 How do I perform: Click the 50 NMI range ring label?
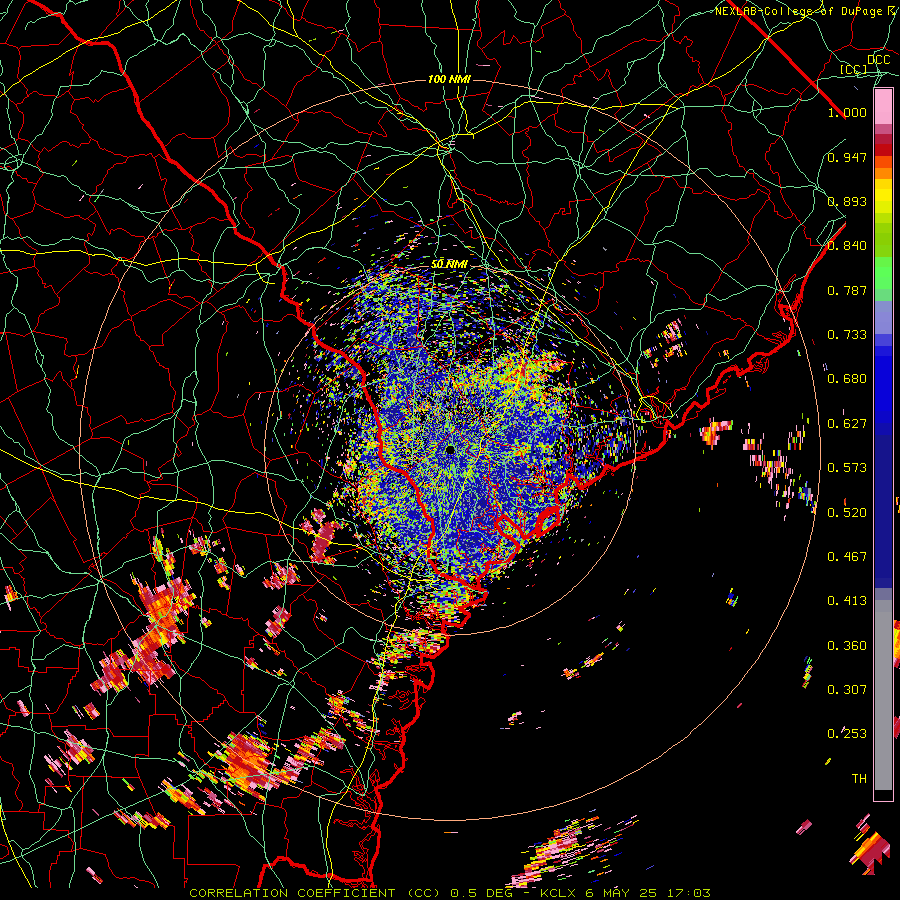point(449,264)
